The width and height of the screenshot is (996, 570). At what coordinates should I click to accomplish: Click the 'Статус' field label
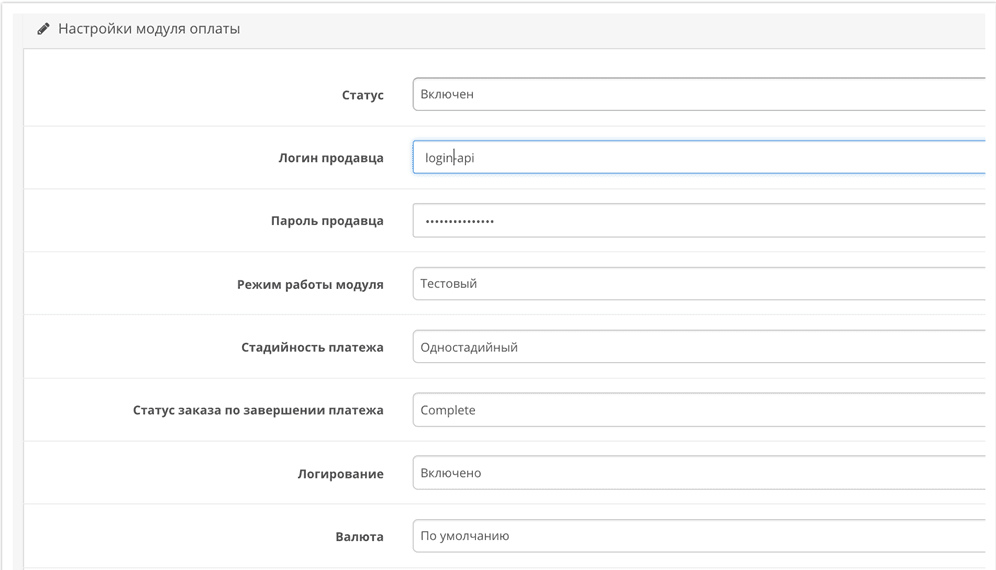coord(362,95)
